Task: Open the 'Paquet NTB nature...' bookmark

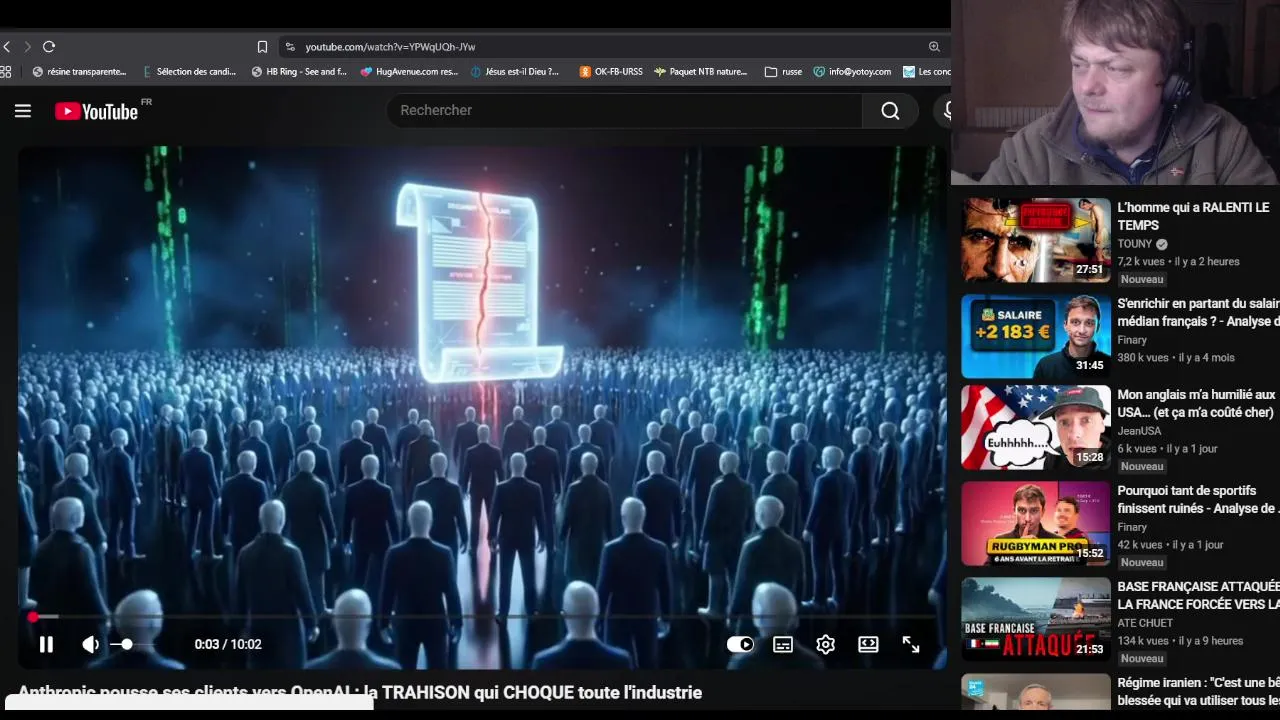Action: click(701, 72)
